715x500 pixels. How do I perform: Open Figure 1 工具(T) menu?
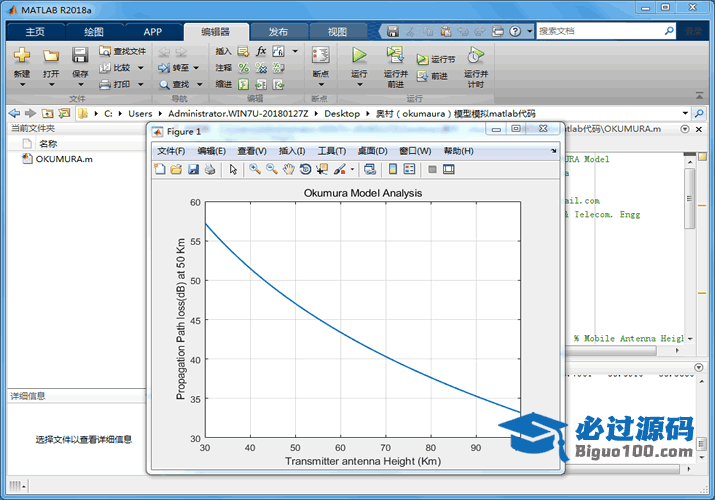click(332, 151)
